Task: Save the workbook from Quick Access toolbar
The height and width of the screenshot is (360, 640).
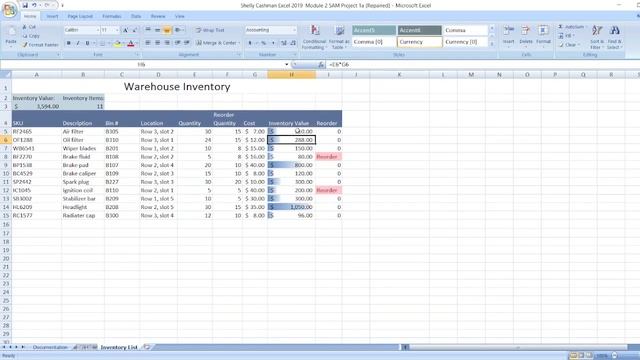Action: [25, 5]
